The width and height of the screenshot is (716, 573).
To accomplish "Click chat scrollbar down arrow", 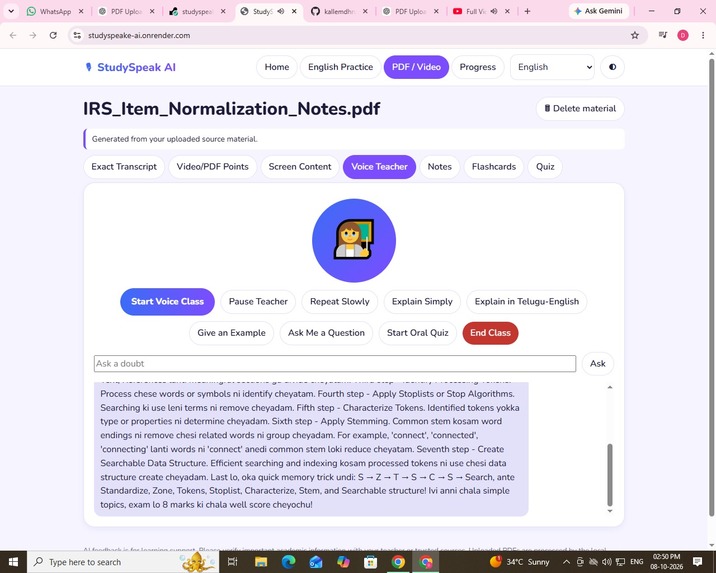I will pyautogui.click(x=610, y=511).
